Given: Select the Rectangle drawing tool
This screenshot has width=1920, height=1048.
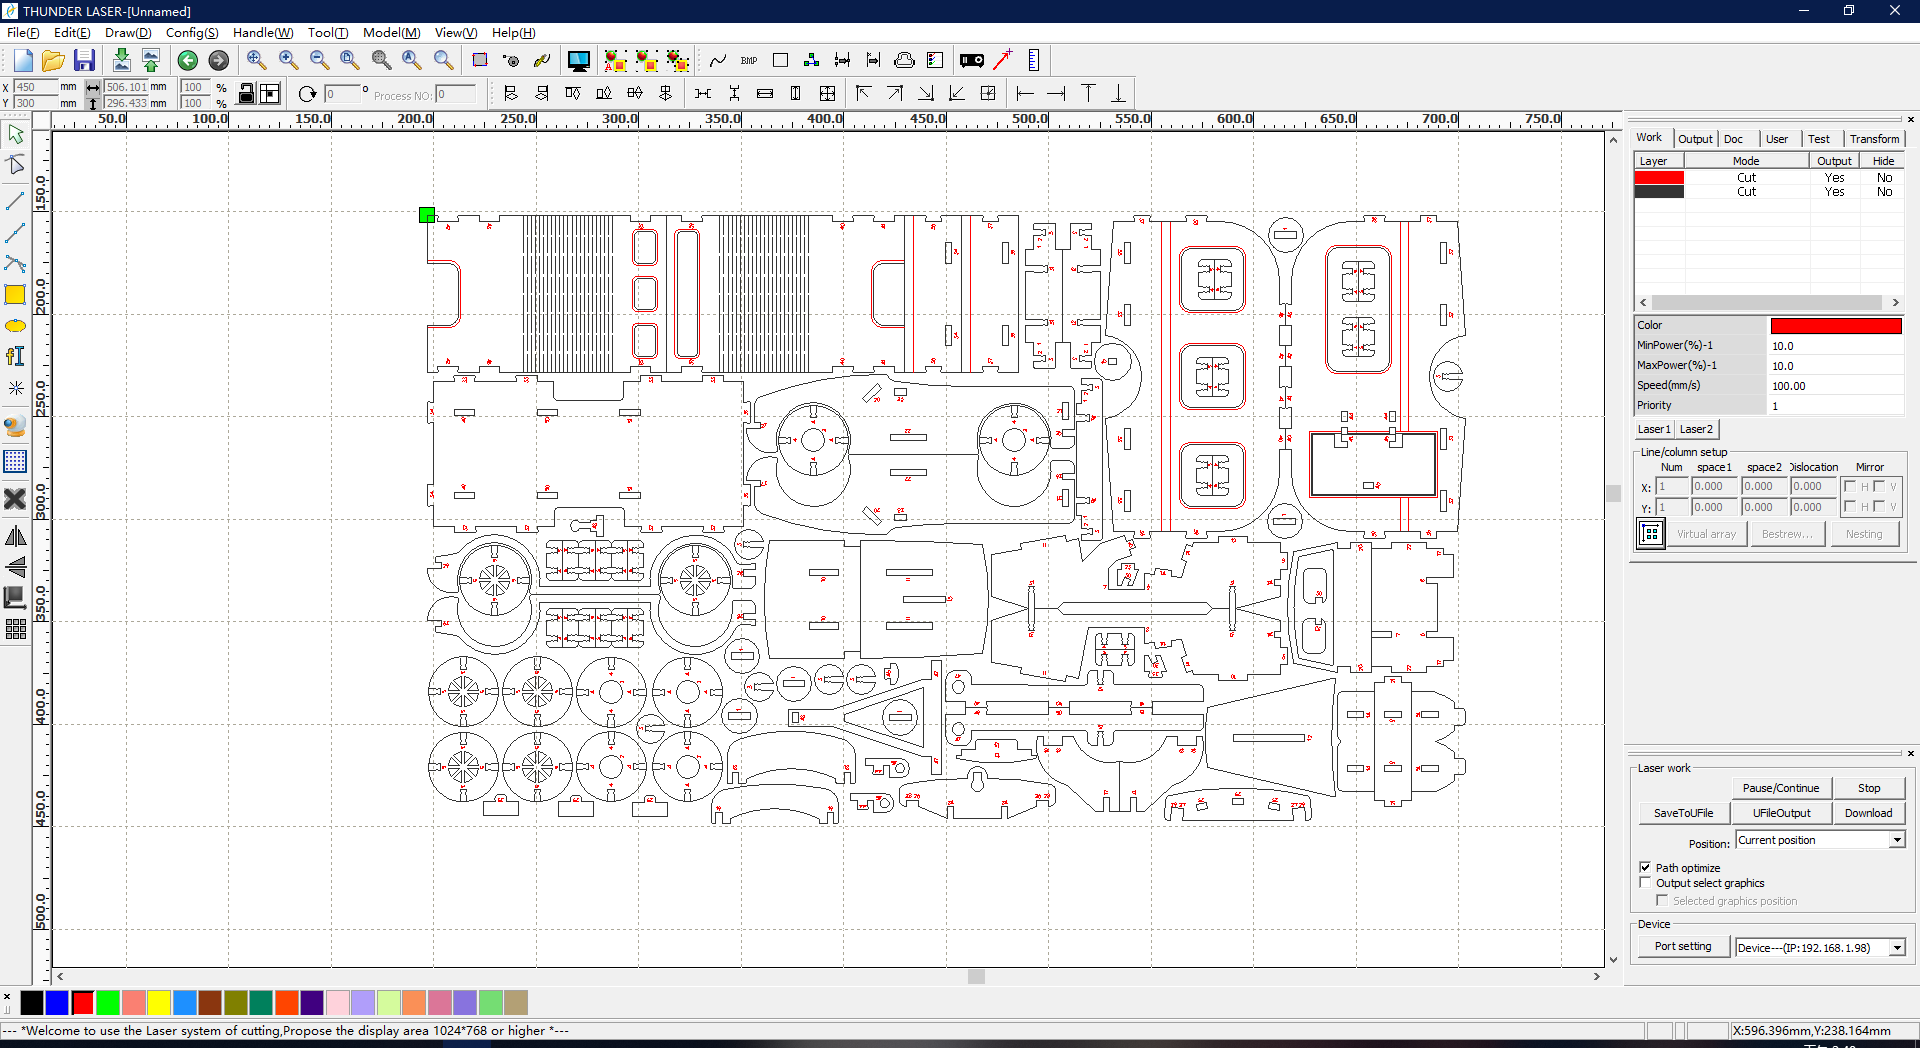Looking at the screenshot, I should point(16,295).
